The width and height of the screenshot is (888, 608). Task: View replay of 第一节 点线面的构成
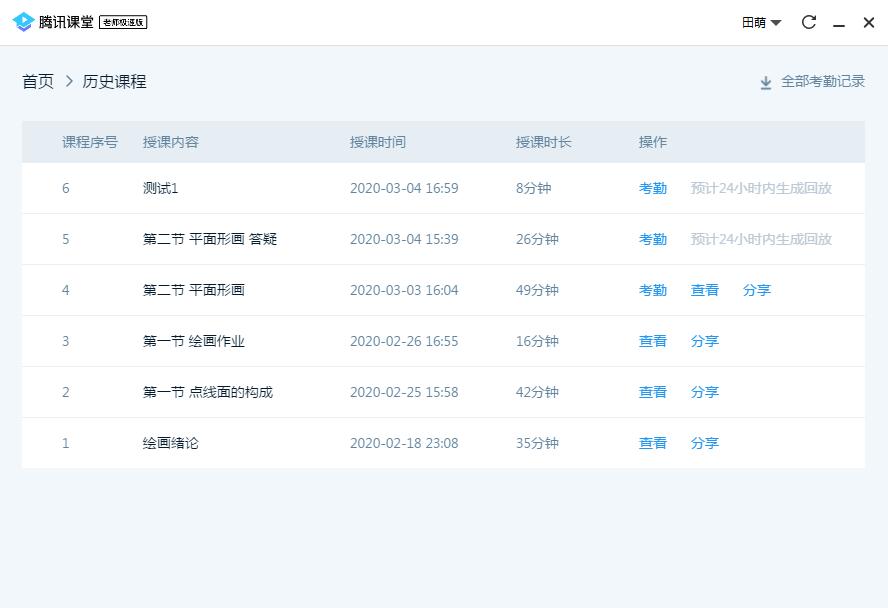[x=653, y=392]
